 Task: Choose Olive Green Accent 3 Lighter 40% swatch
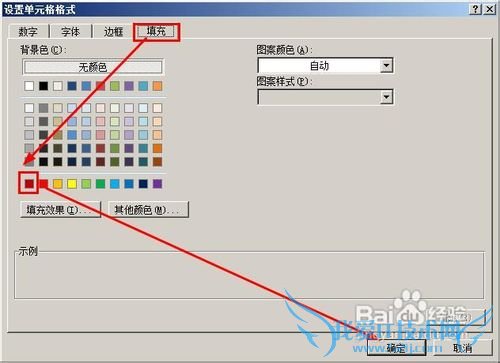point(115,135)
